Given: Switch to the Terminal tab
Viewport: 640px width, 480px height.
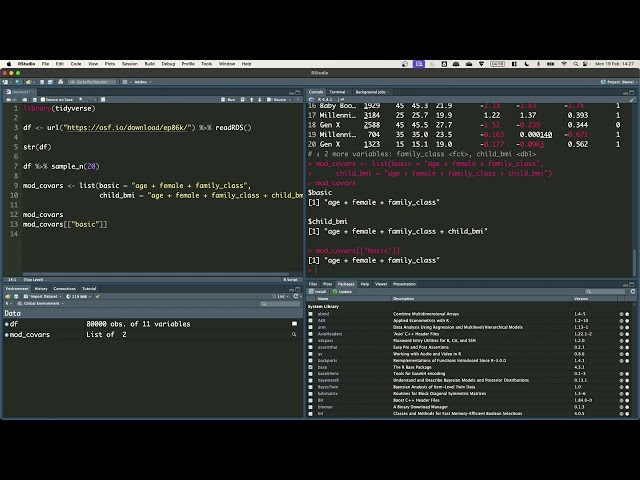Looking at the screenshot, I should 337,92.
